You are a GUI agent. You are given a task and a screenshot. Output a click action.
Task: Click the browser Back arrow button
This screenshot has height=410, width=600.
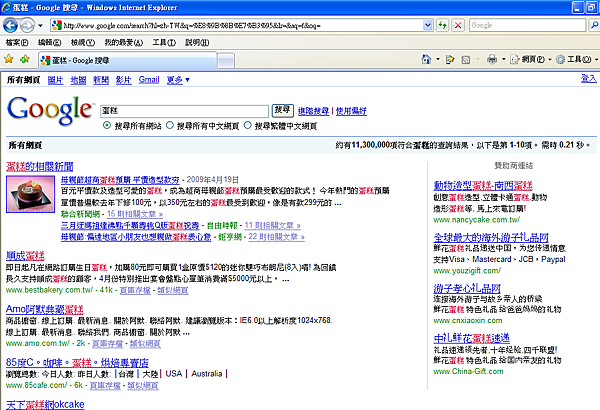pos(10,26)
